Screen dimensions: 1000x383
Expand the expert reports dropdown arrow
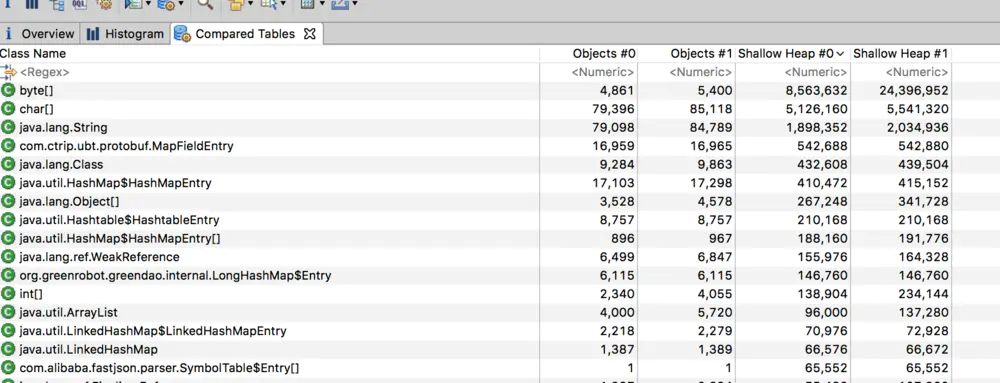click(x=148, y=4)
